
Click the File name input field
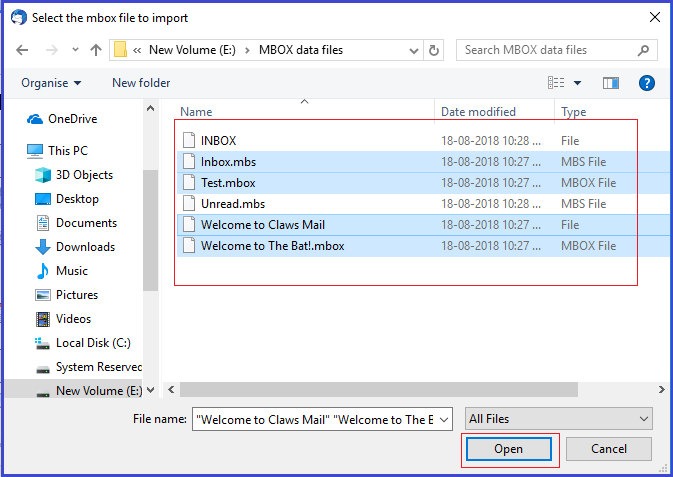tap(317, 419)
